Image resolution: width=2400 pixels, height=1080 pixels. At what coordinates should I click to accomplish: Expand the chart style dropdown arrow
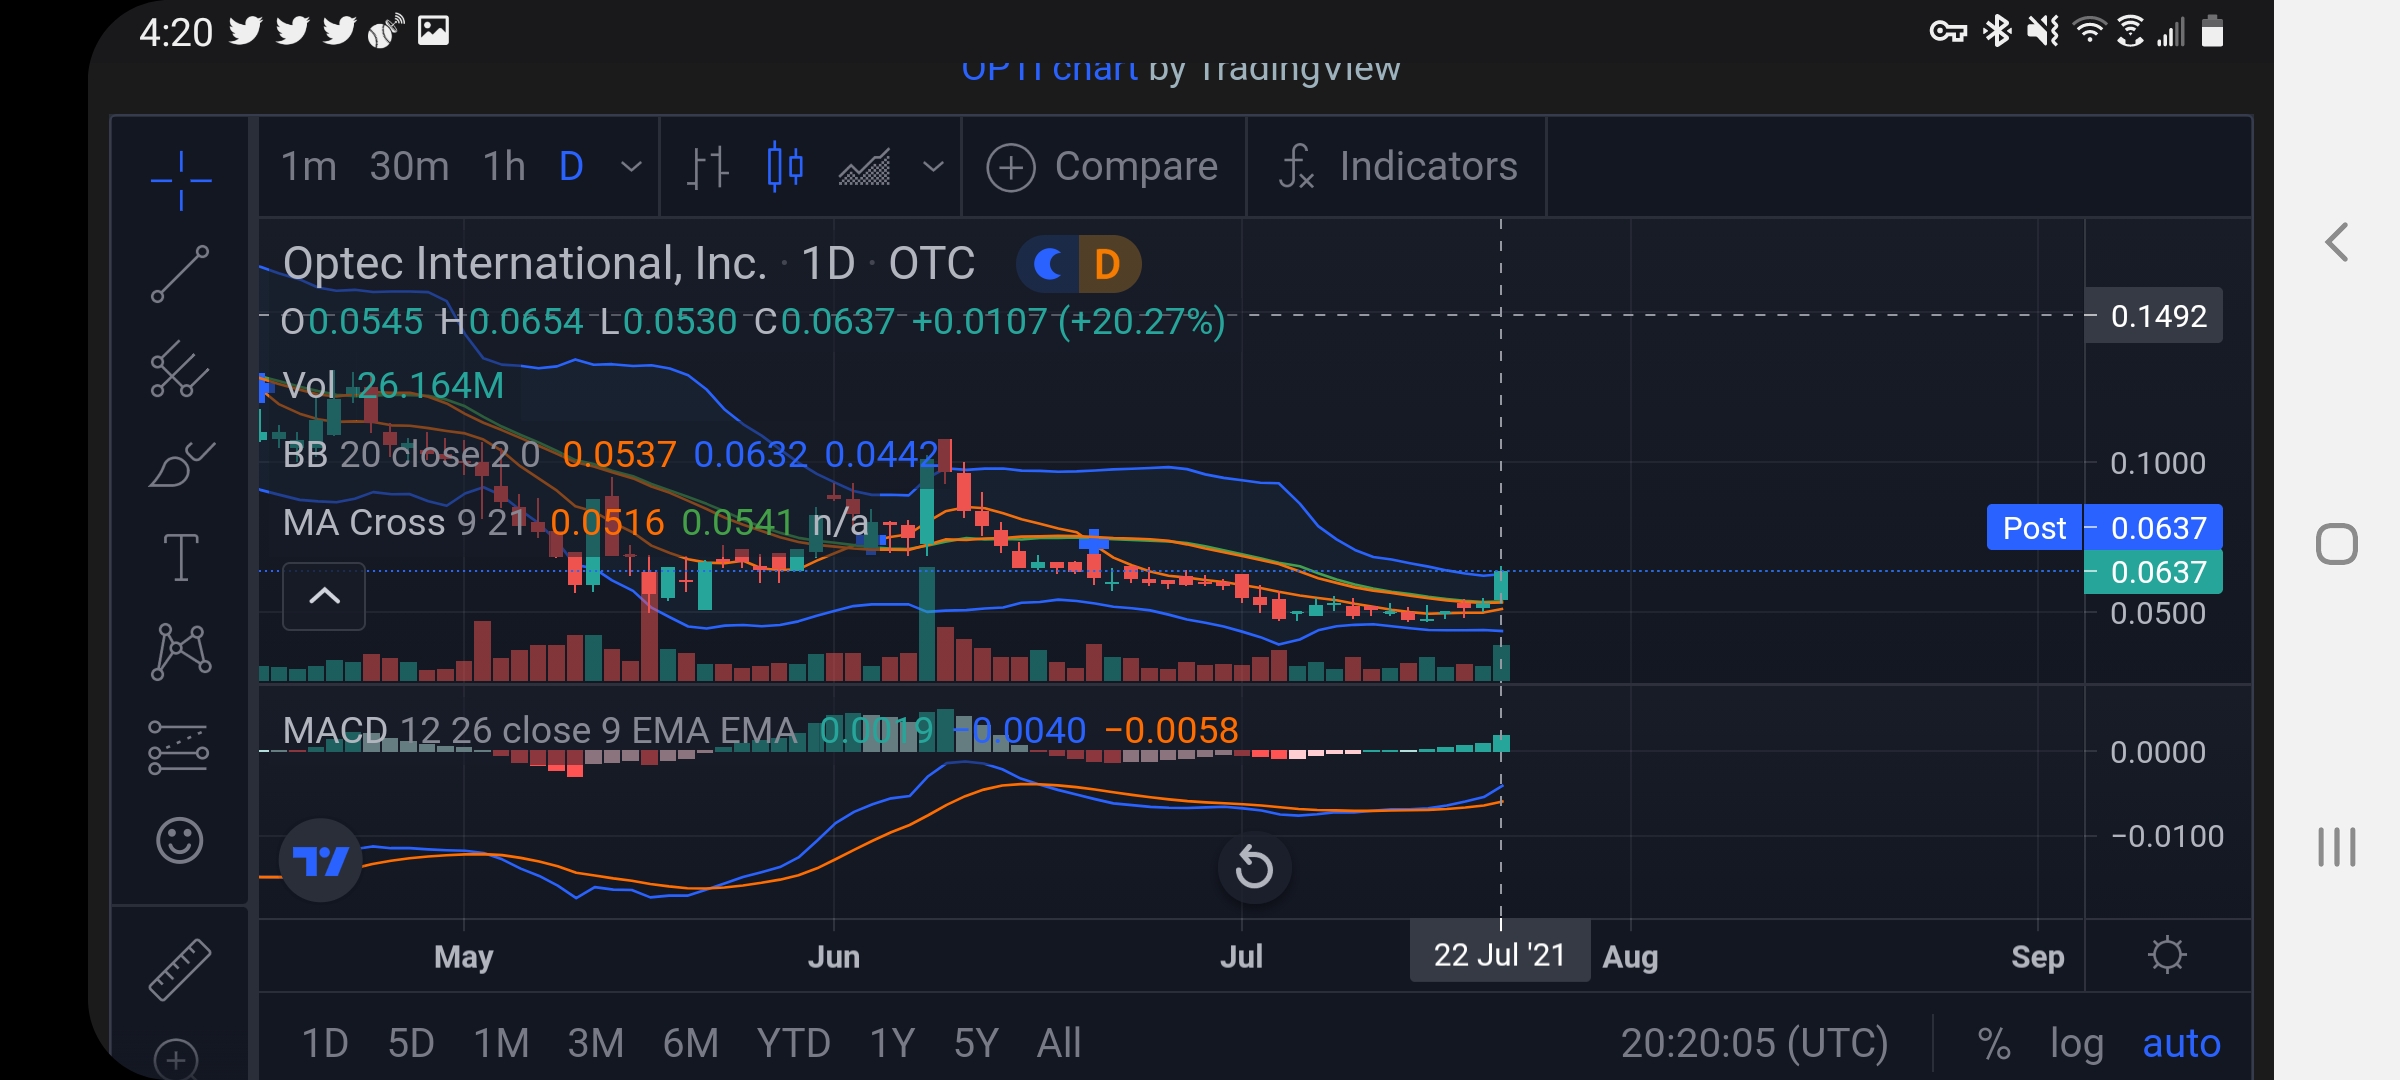tap(932, 166)
